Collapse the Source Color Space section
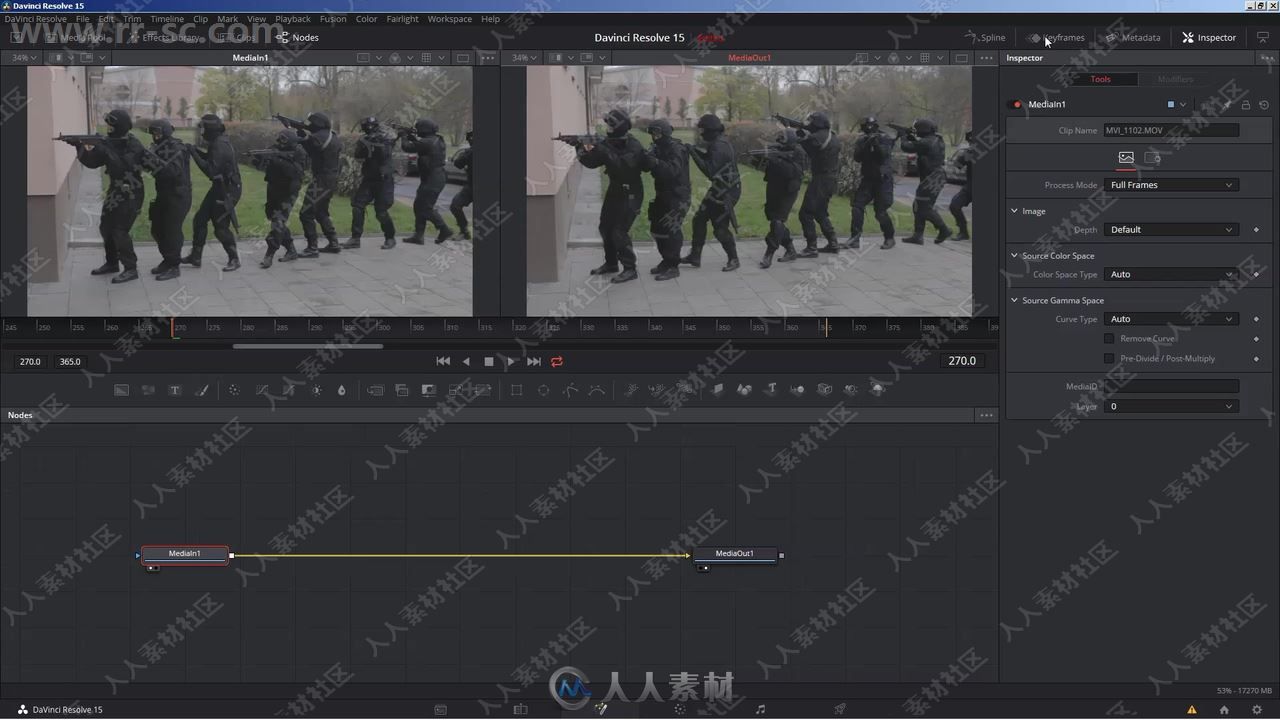The image size is (1280, 720). pyautogui.click(x=1014, y=256)
